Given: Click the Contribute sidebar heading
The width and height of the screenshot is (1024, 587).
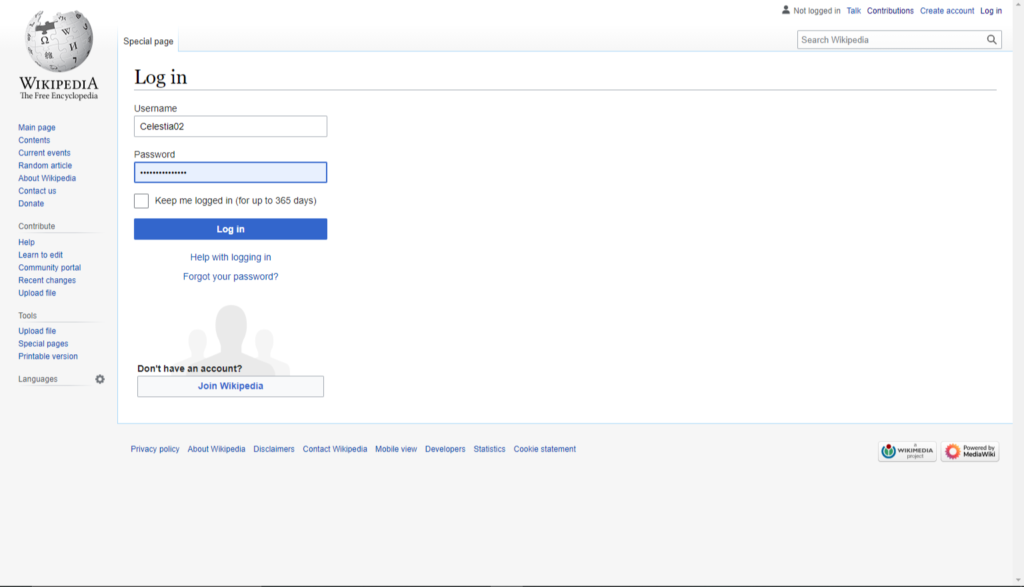Looking at the screenshot, I should click(x=37, y=227).
